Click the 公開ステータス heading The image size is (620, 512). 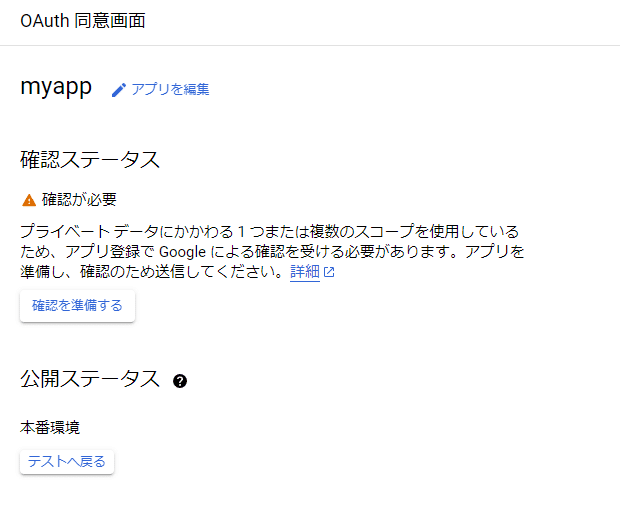pyautogui.click(x=90, y=379)
